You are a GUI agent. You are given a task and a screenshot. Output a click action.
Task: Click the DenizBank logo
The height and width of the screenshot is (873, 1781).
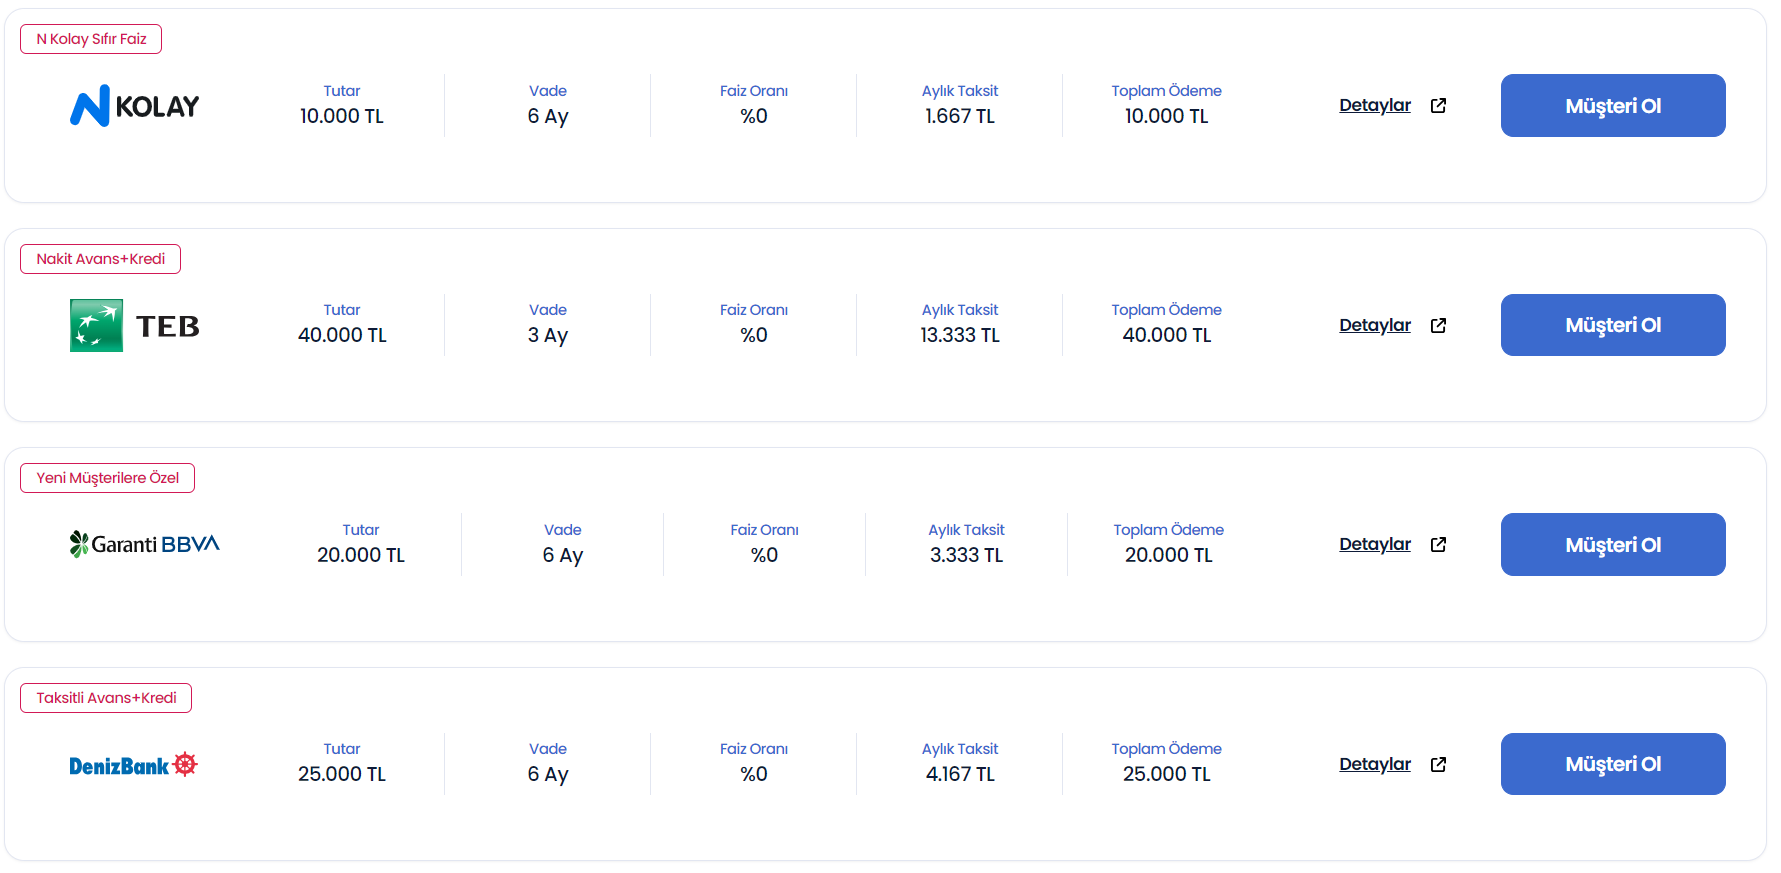pyautogui.click(x=133, y=765)
